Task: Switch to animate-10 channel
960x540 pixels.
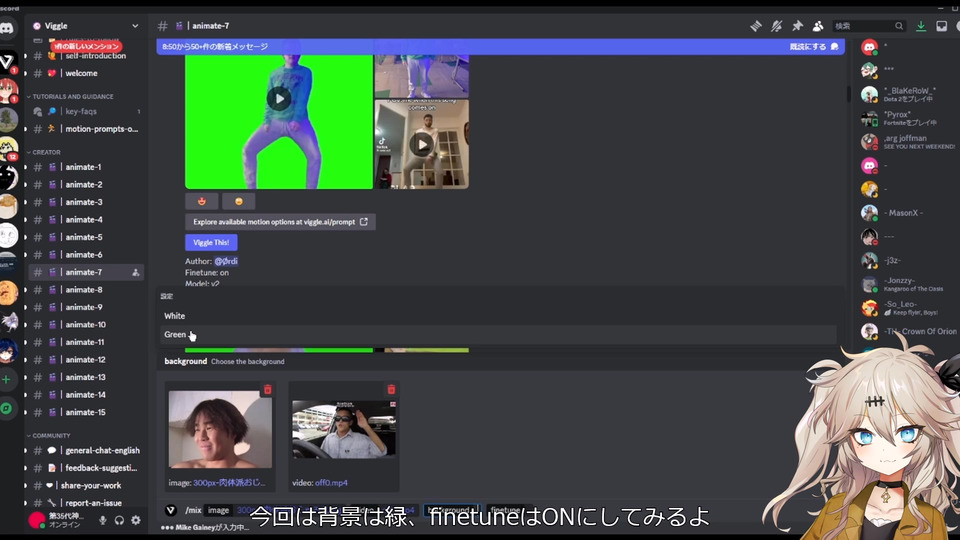Action: pos(86,324)
